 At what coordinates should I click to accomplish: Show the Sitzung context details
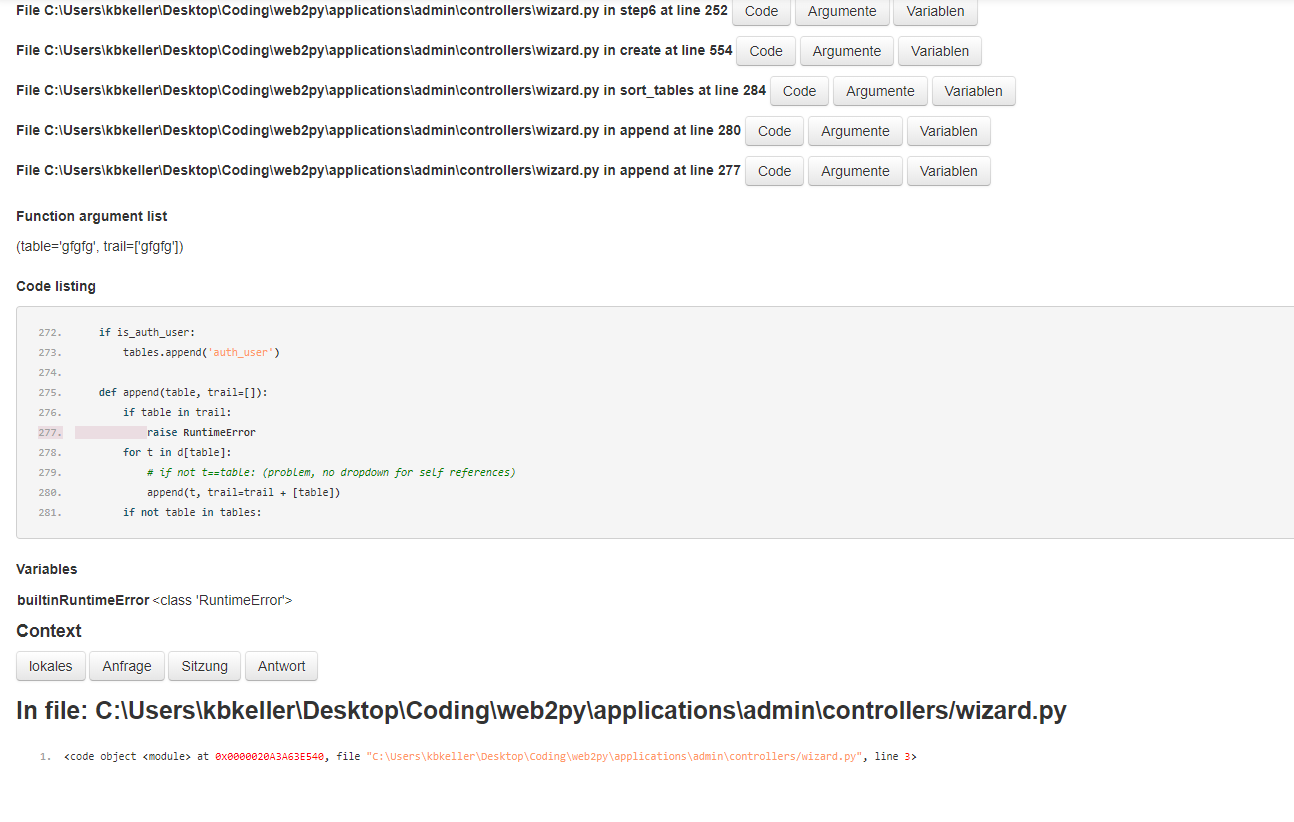tap(204, 665)
